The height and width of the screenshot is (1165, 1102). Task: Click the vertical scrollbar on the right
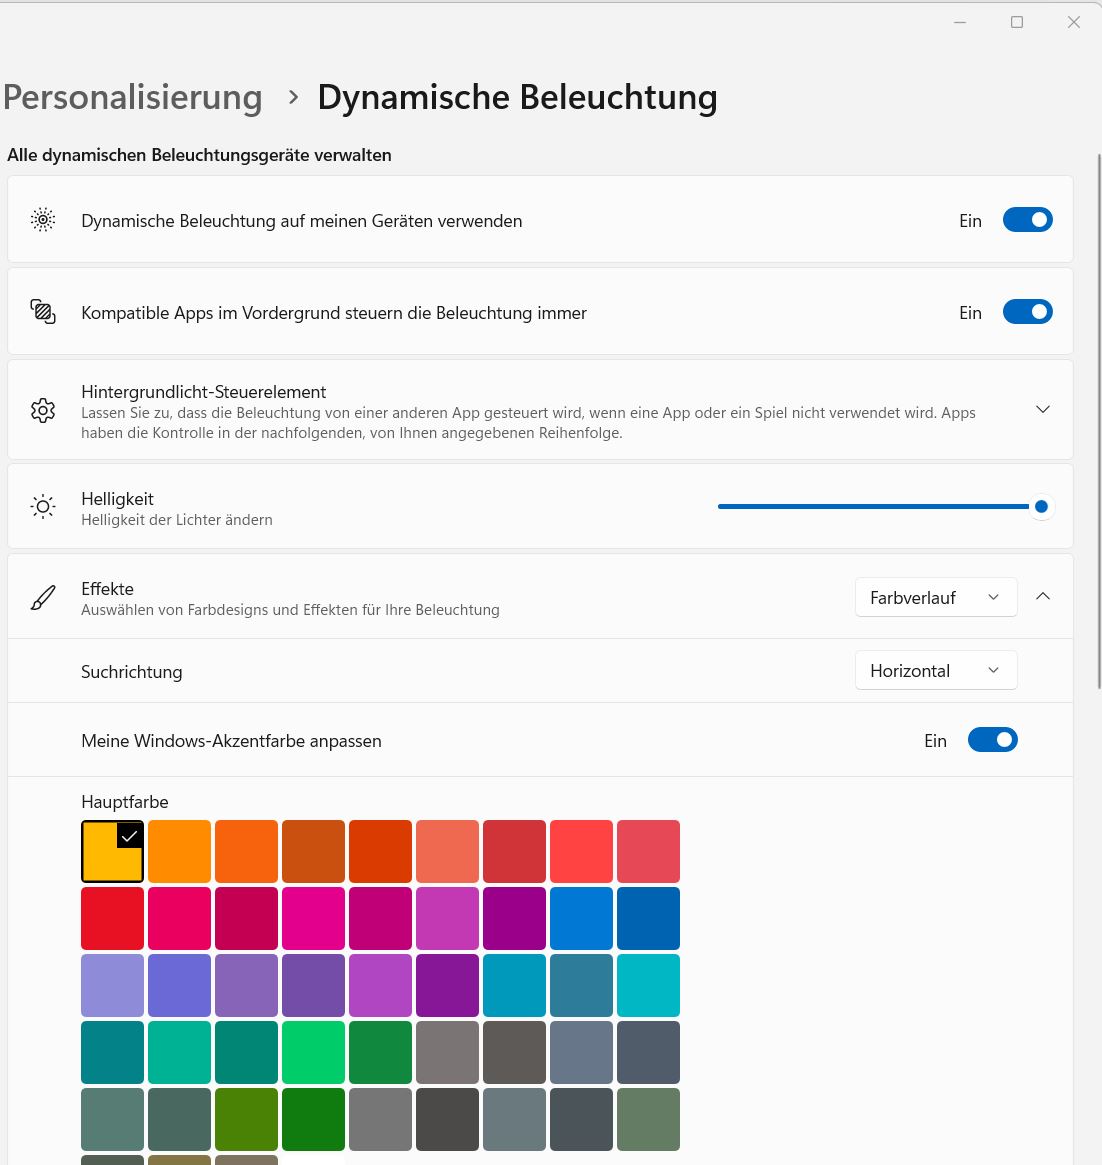pyautogui.click(x=1098, y=420)
